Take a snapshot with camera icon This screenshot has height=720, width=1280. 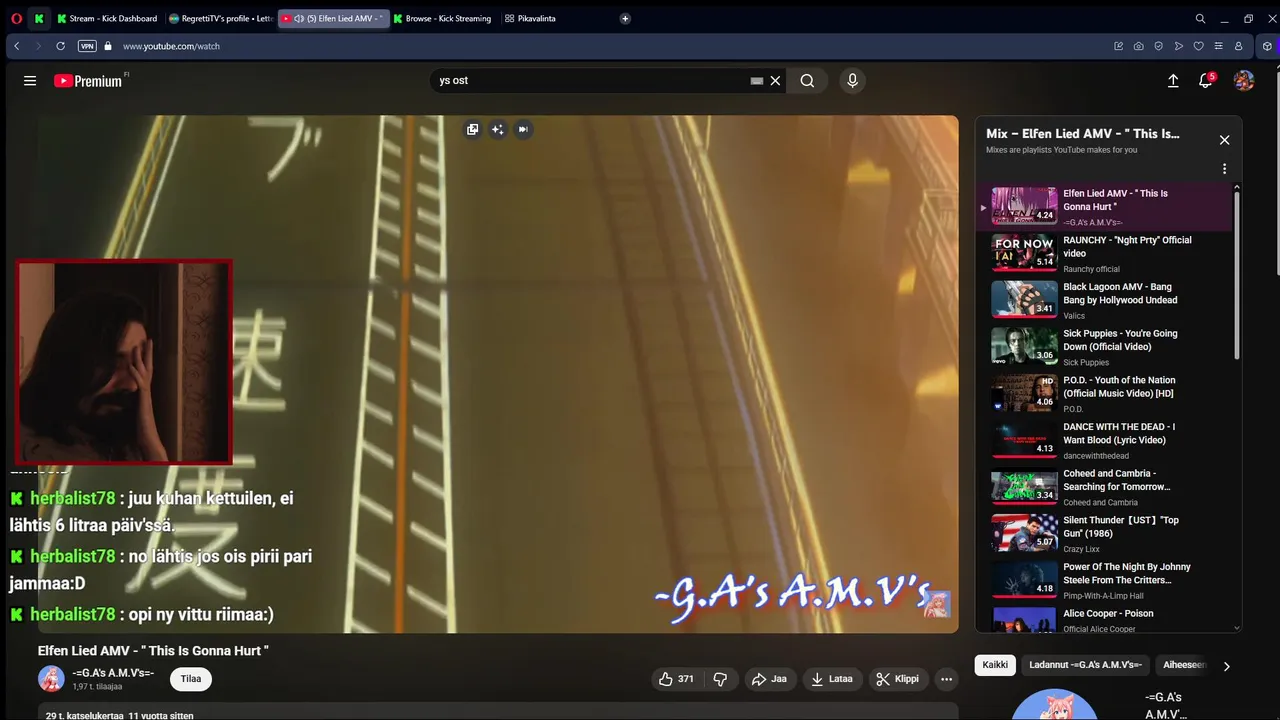1138,46
